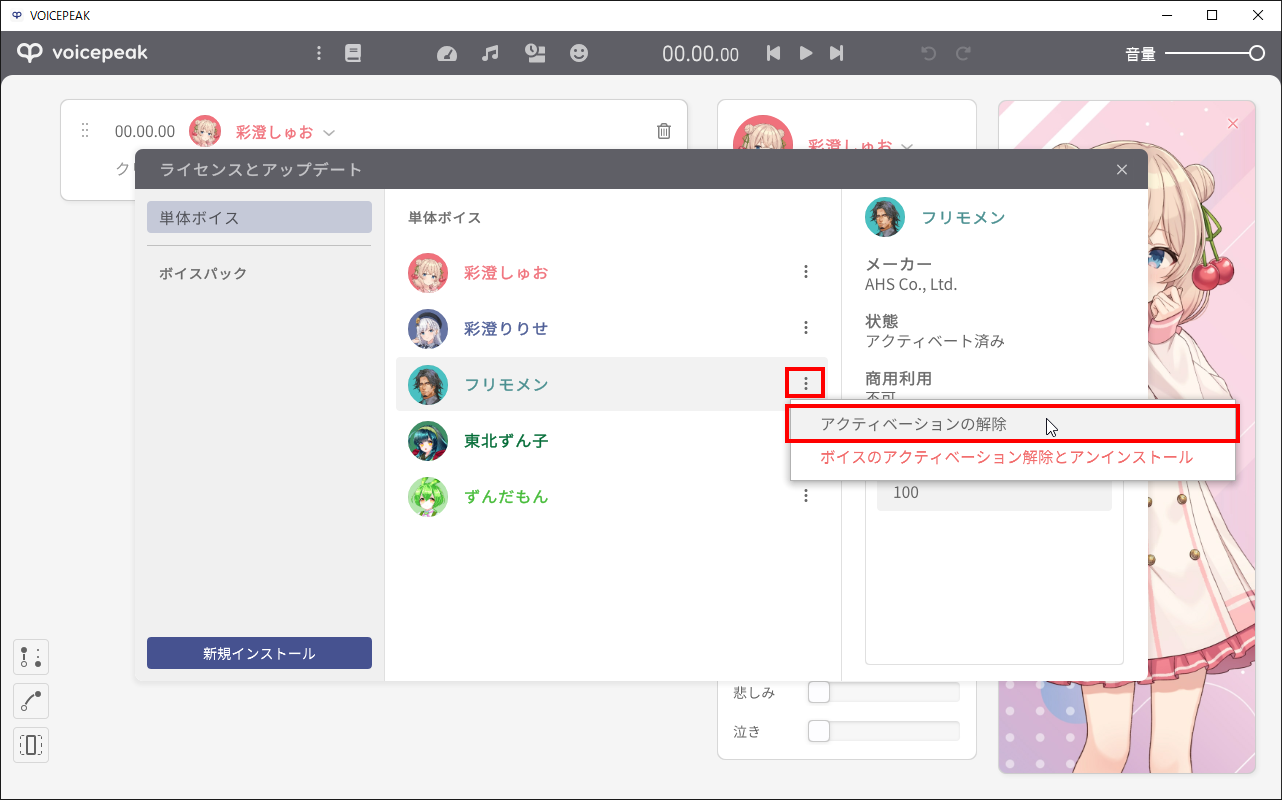1282x800 pixels.
Task: Click the voicepeak logo
Action: click(x=83, y=53)
